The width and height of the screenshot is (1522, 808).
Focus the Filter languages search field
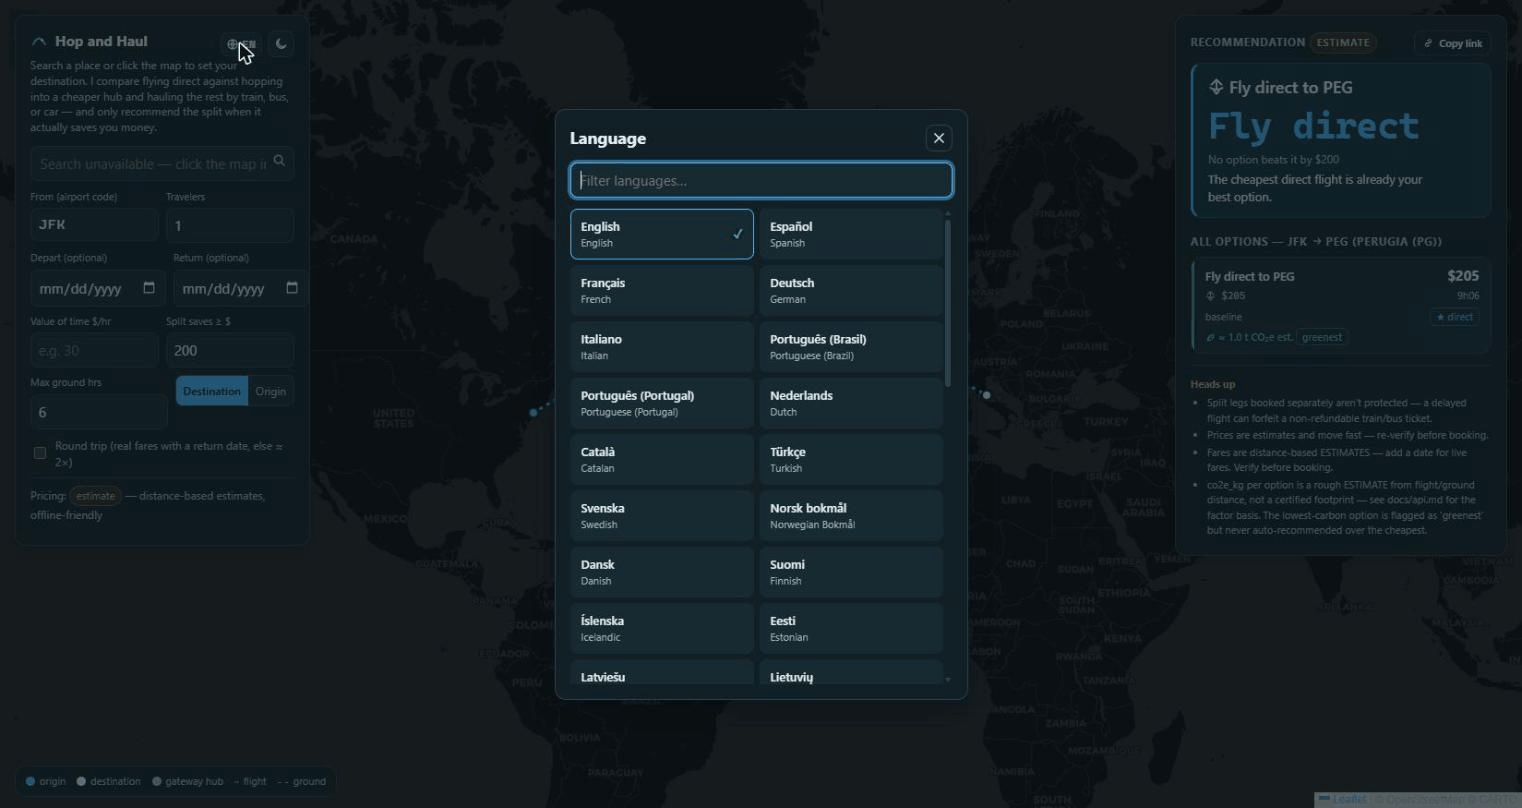[761, 180]
